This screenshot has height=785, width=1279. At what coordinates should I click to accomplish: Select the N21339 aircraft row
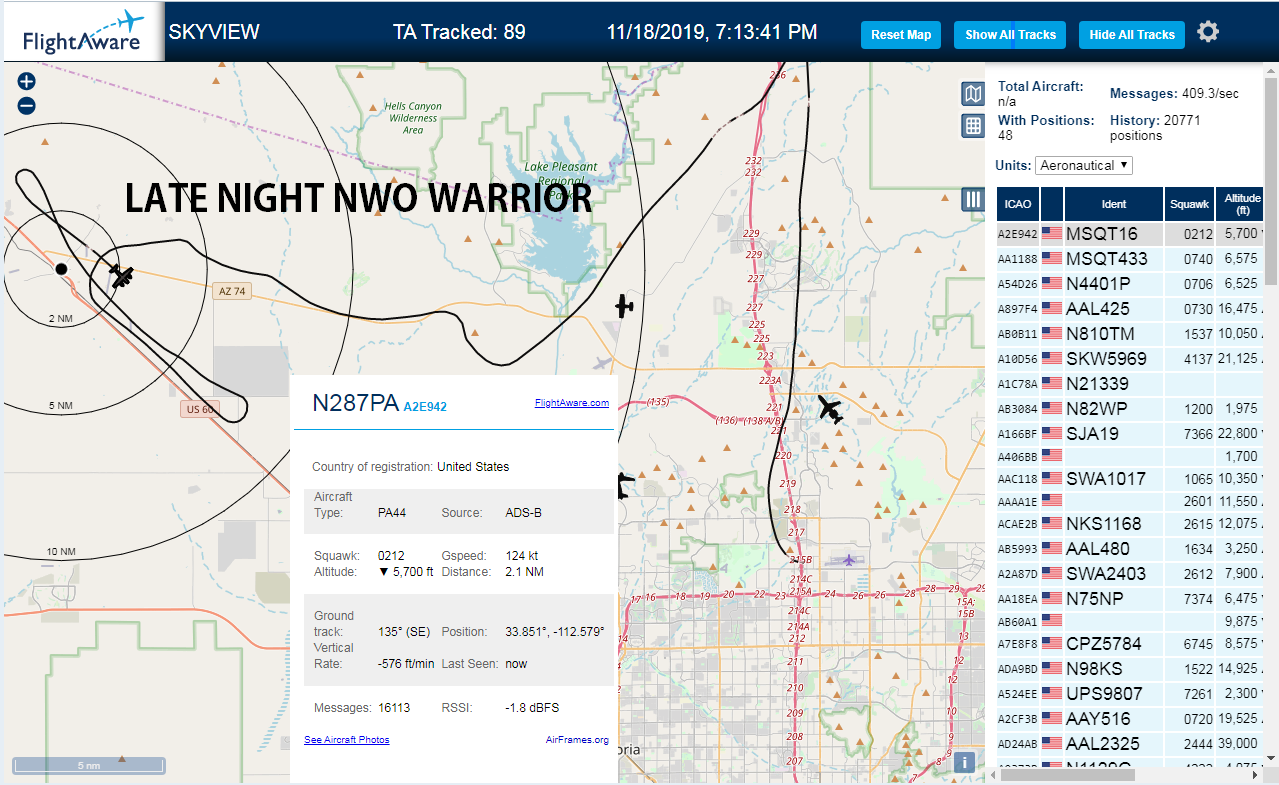click(x=1130, y=384)
